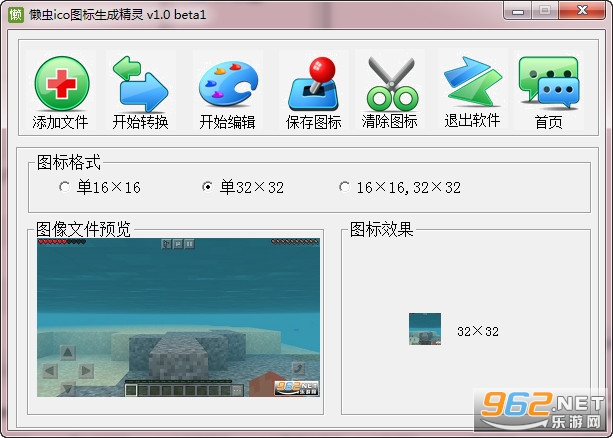Minimize the 懒虫ico window

click(x=518, y=11)
